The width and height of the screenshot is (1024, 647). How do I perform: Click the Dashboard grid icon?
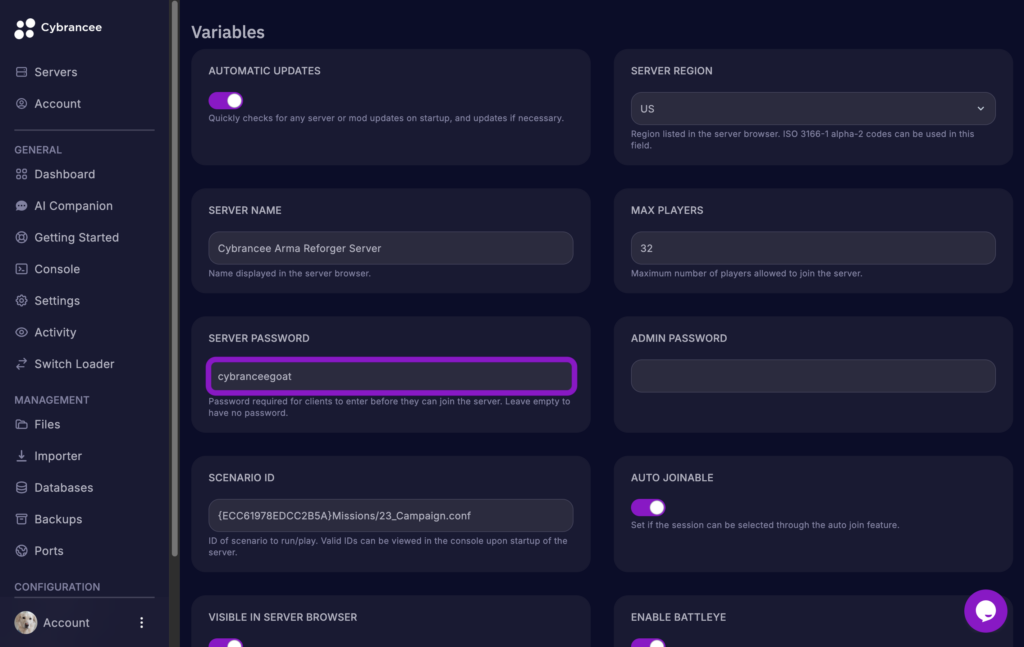[22, 174]
